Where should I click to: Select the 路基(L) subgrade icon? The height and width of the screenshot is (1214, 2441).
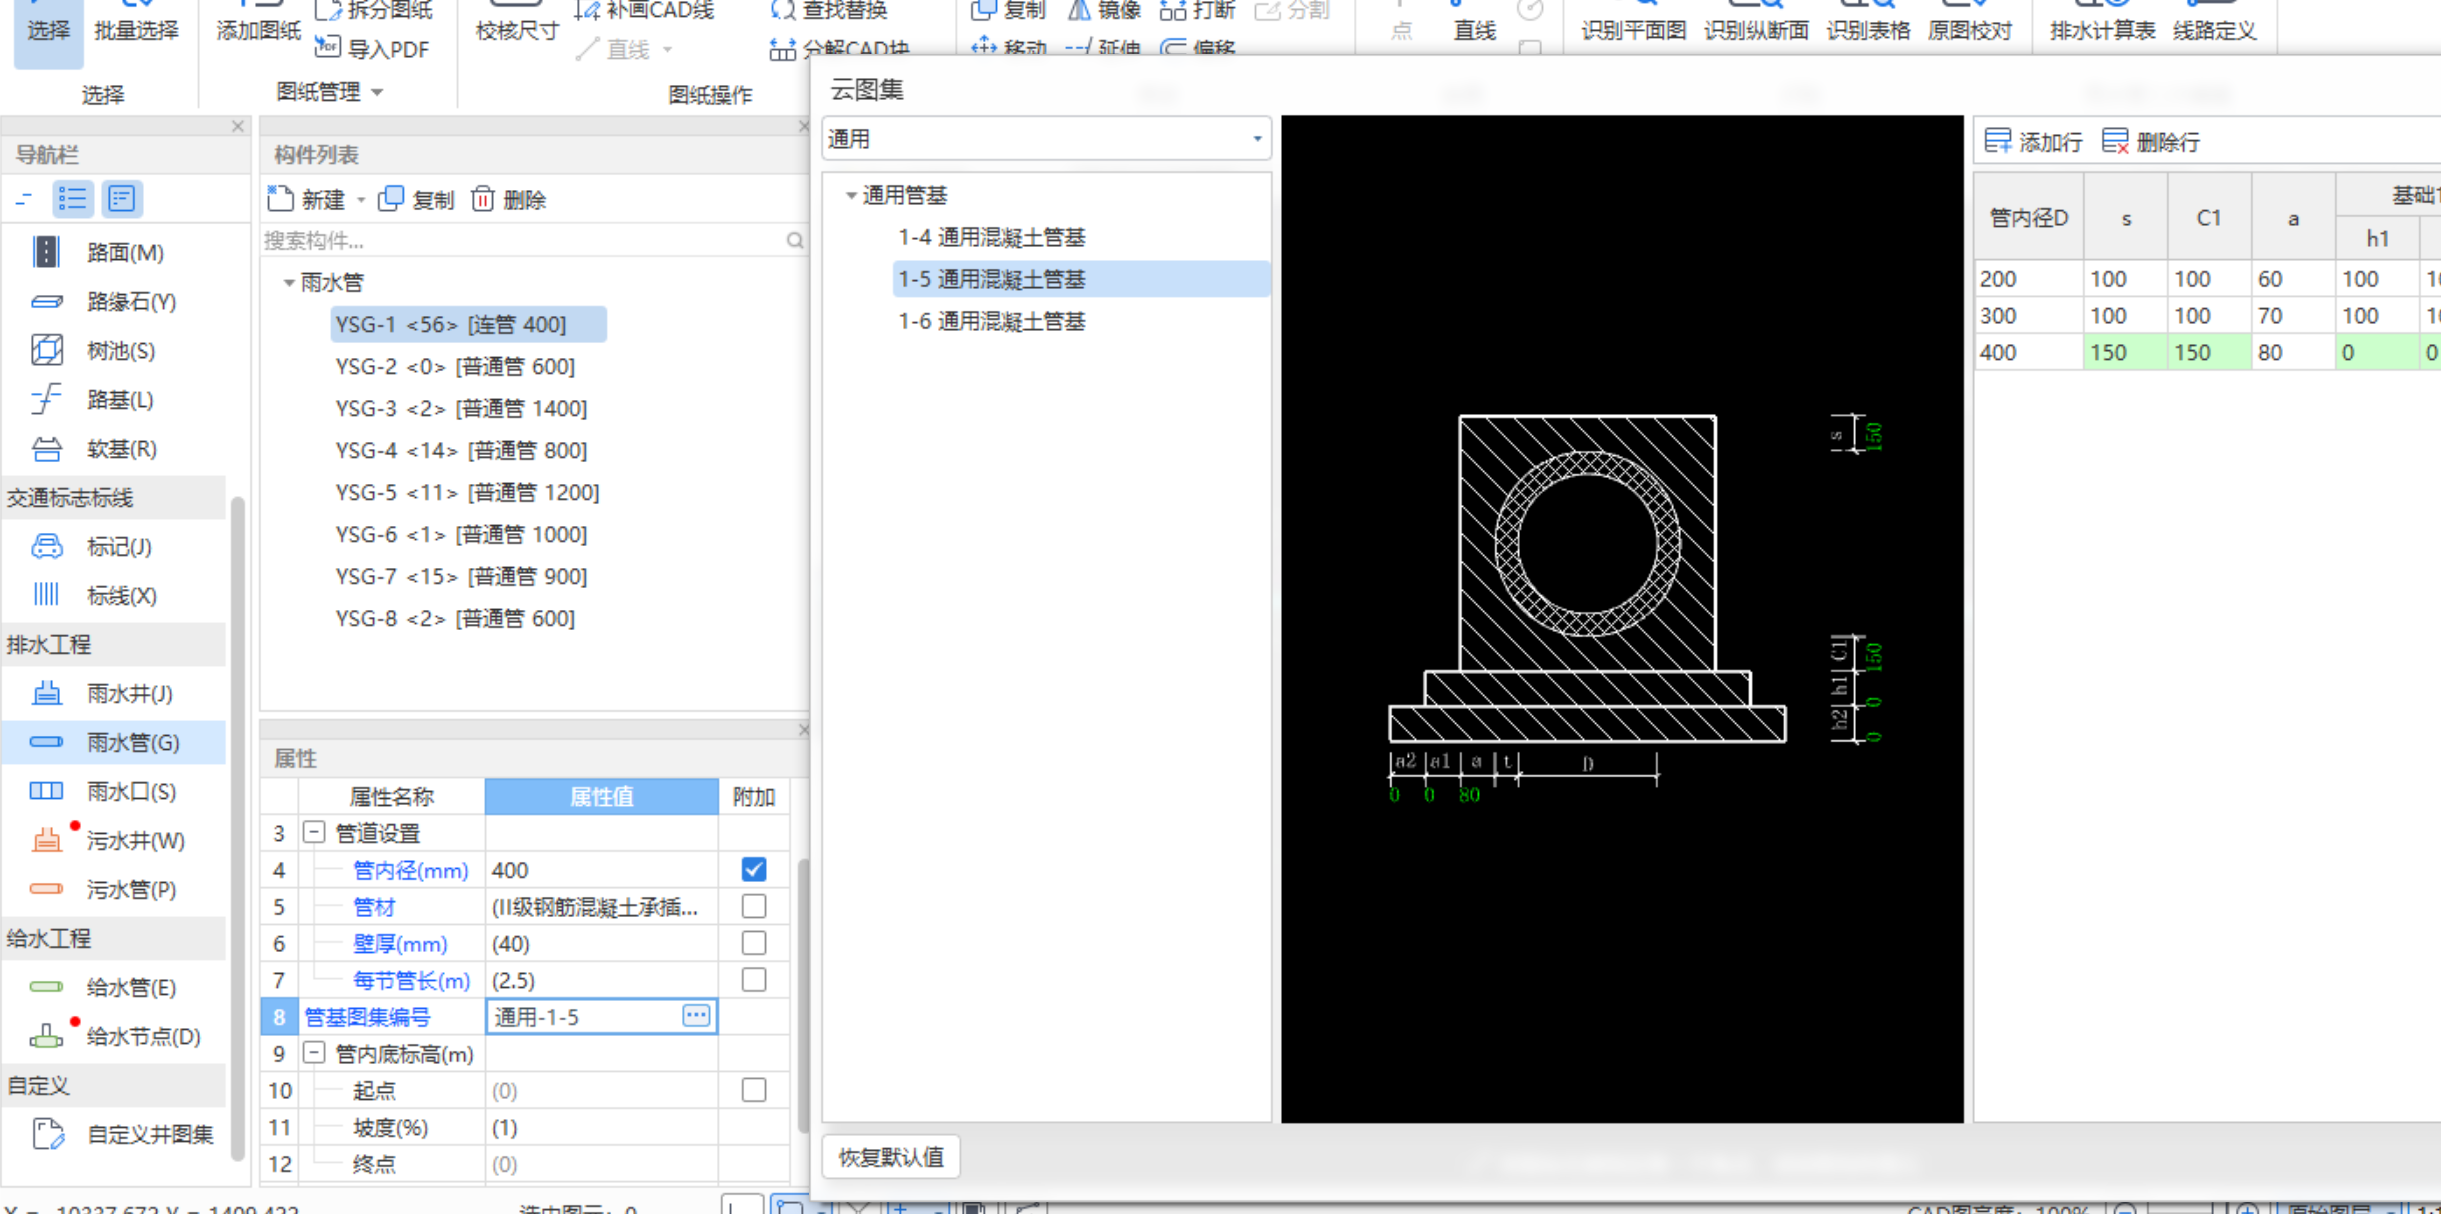point(46,399)
